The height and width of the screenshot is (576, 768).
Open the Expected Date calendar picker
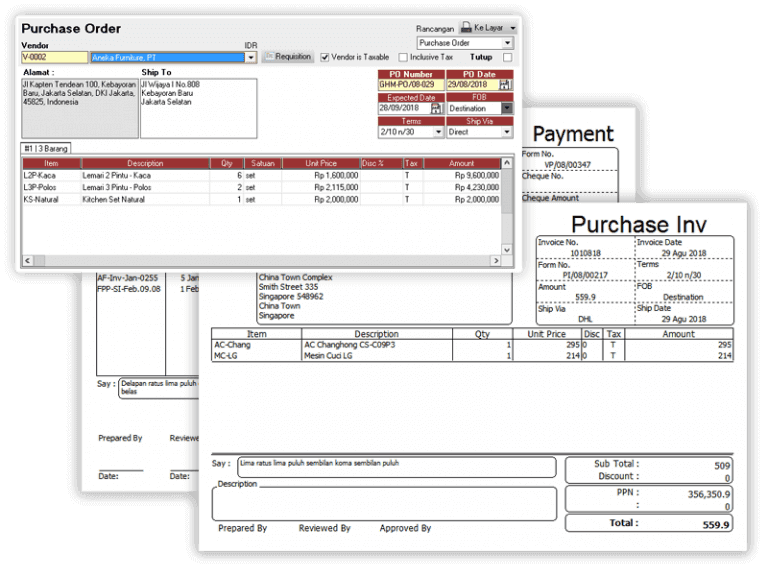(436, 108)
